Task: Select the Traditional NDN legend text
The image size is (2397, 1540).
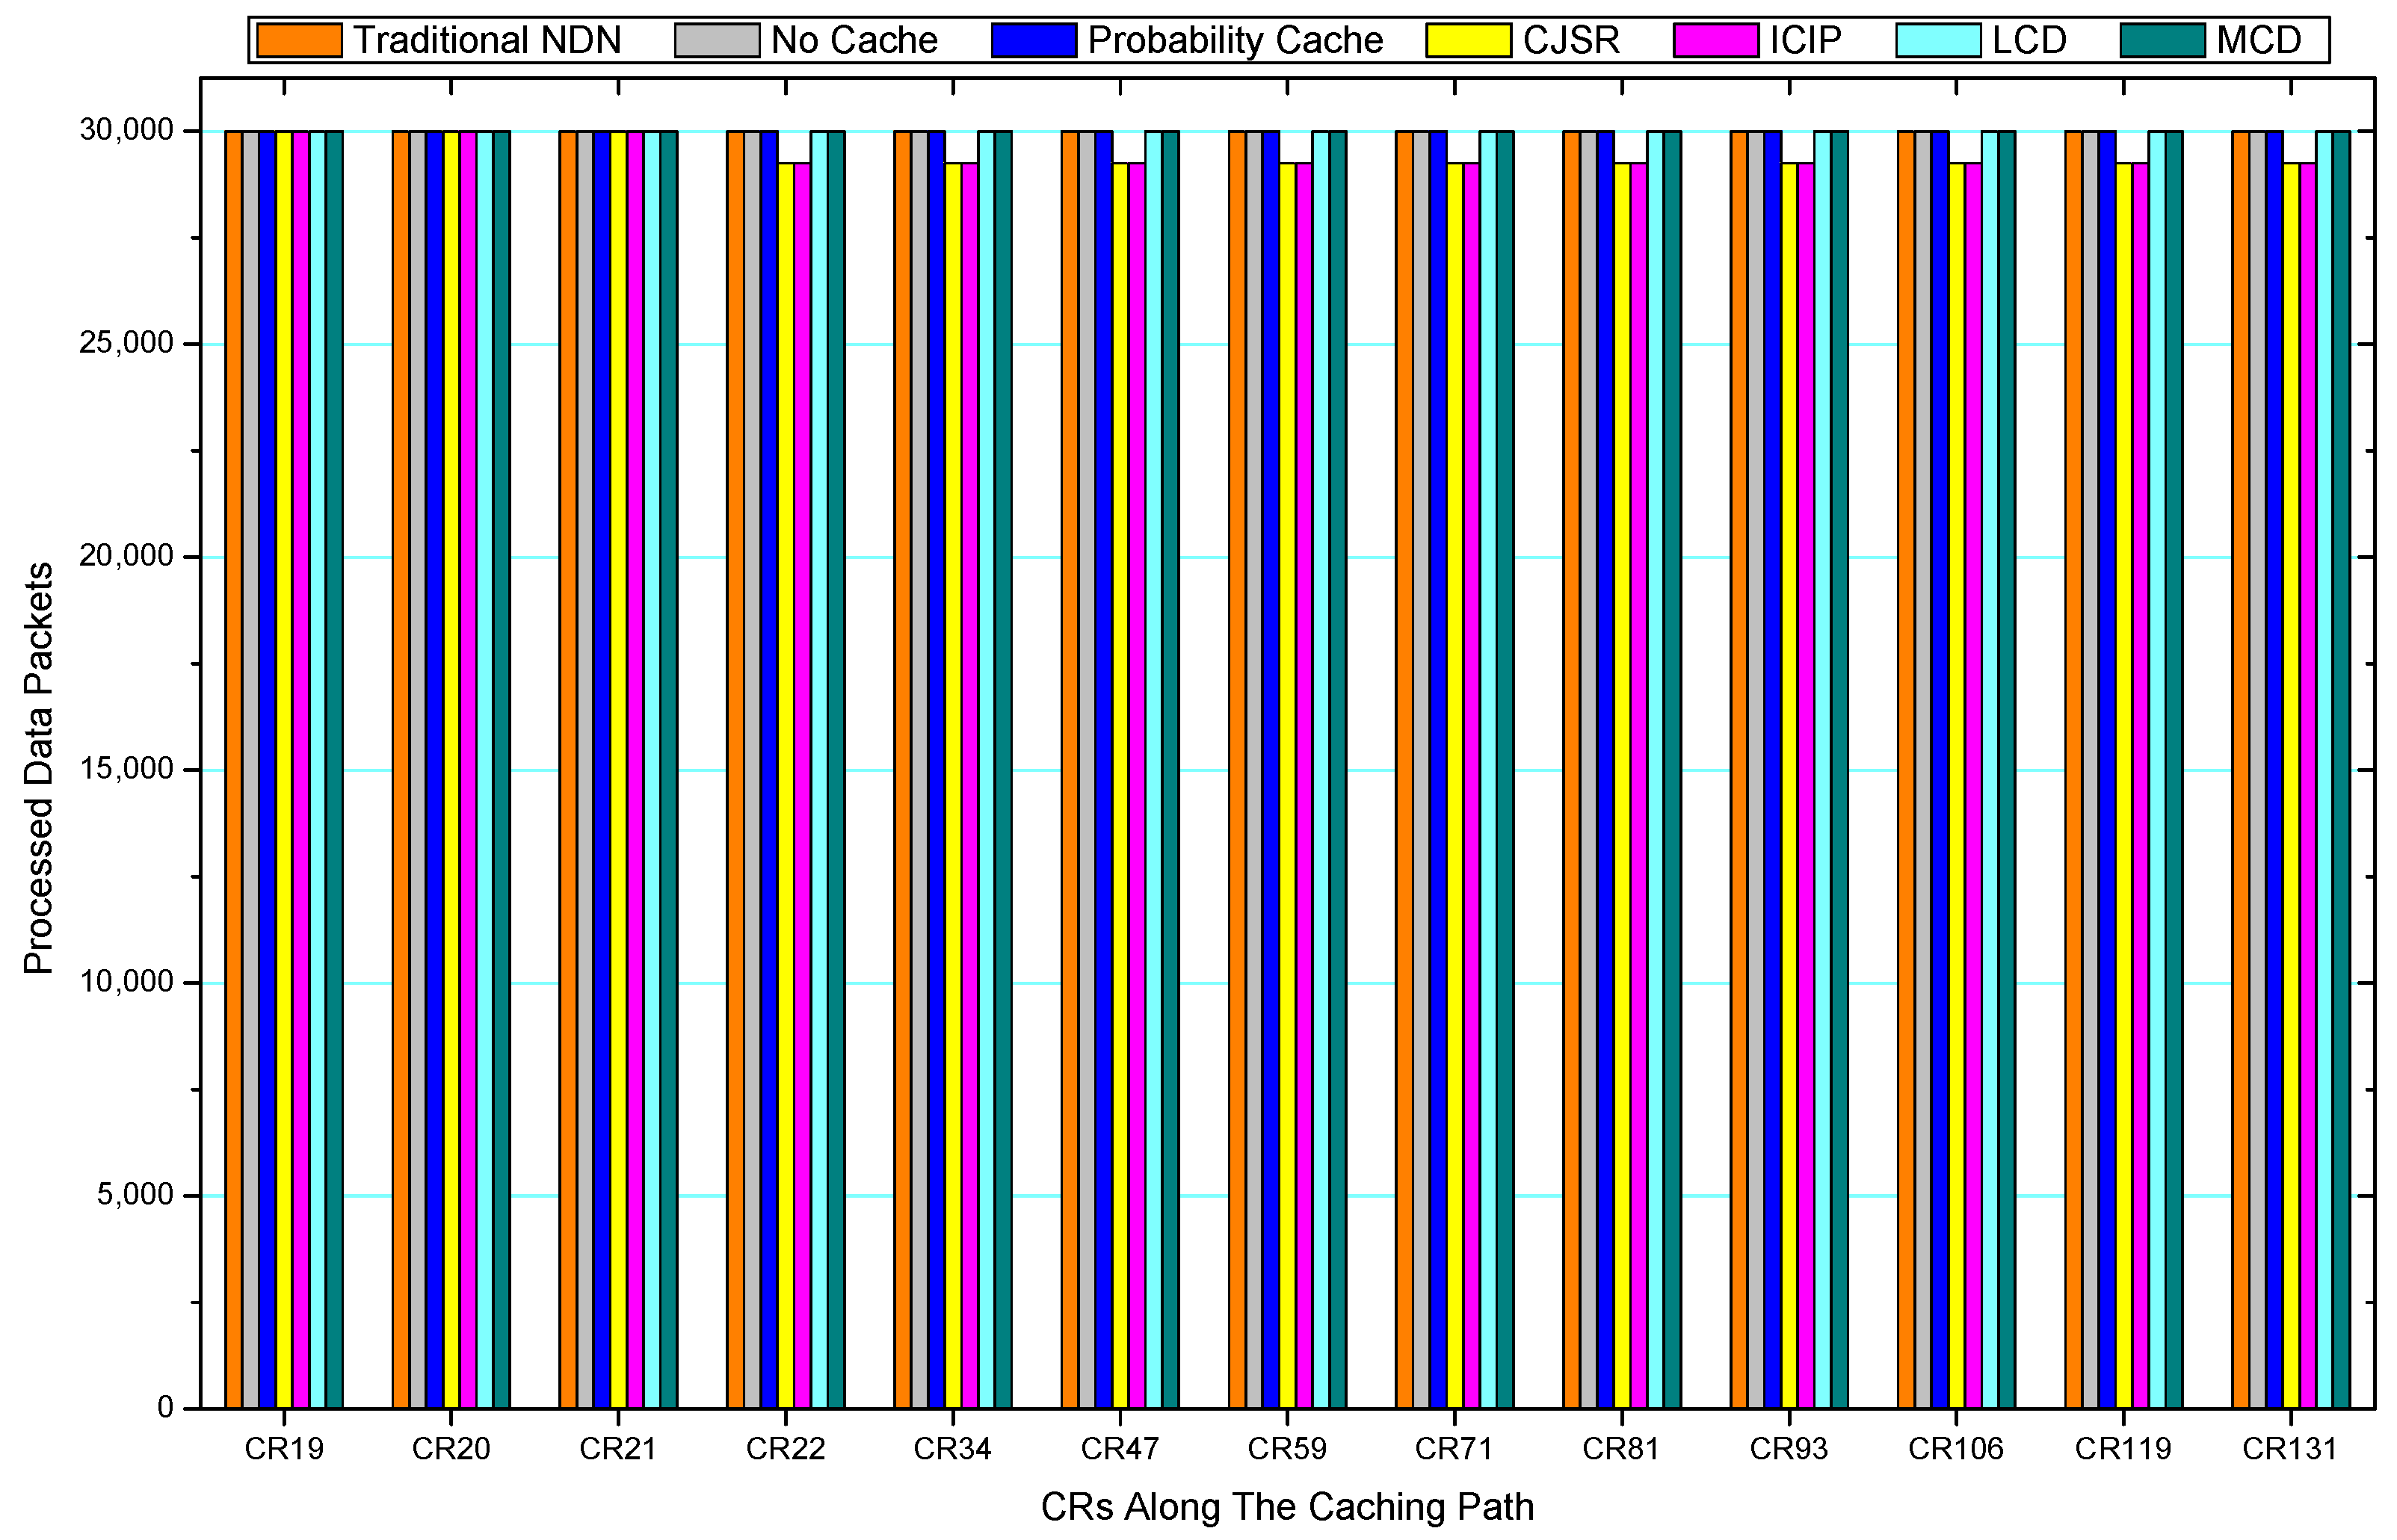Action: pyautogui.click(x=487, y=41)
